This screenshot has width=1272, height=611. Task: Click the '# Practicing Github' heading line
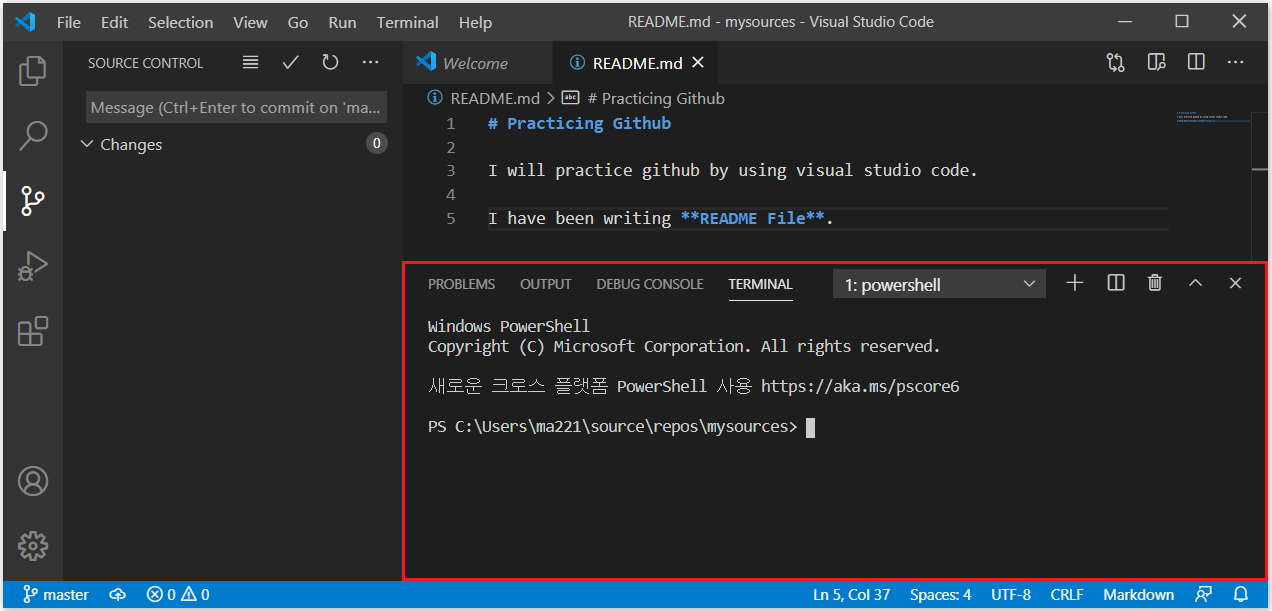pyautogui.click(x=579, y=124)
